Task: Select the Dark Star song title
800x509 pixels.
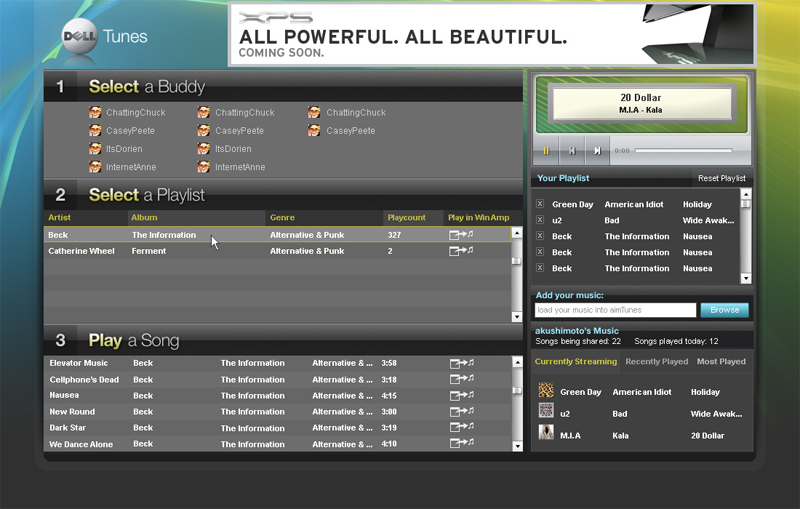Action: tap(67, 428)
